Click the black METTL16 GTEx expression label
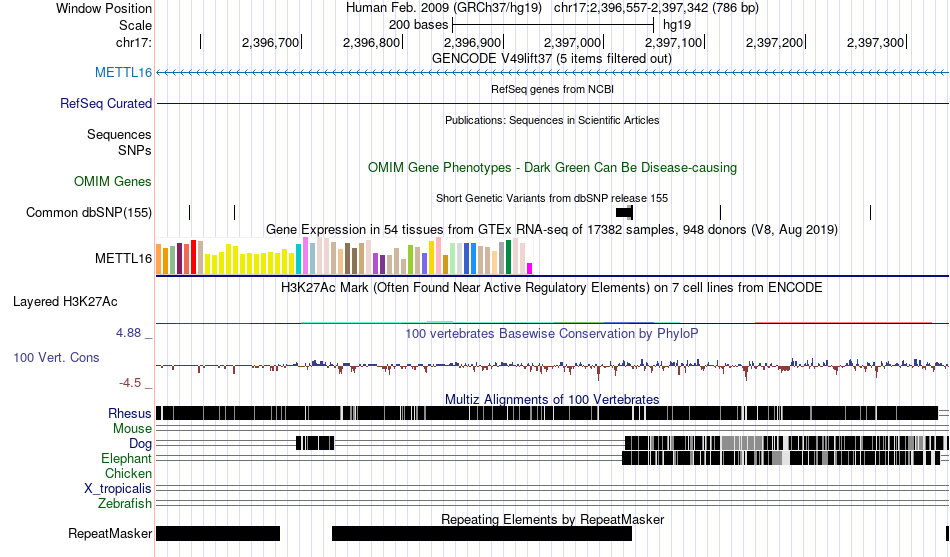Screen dimensions: 950x557 [x=123, y=259]
